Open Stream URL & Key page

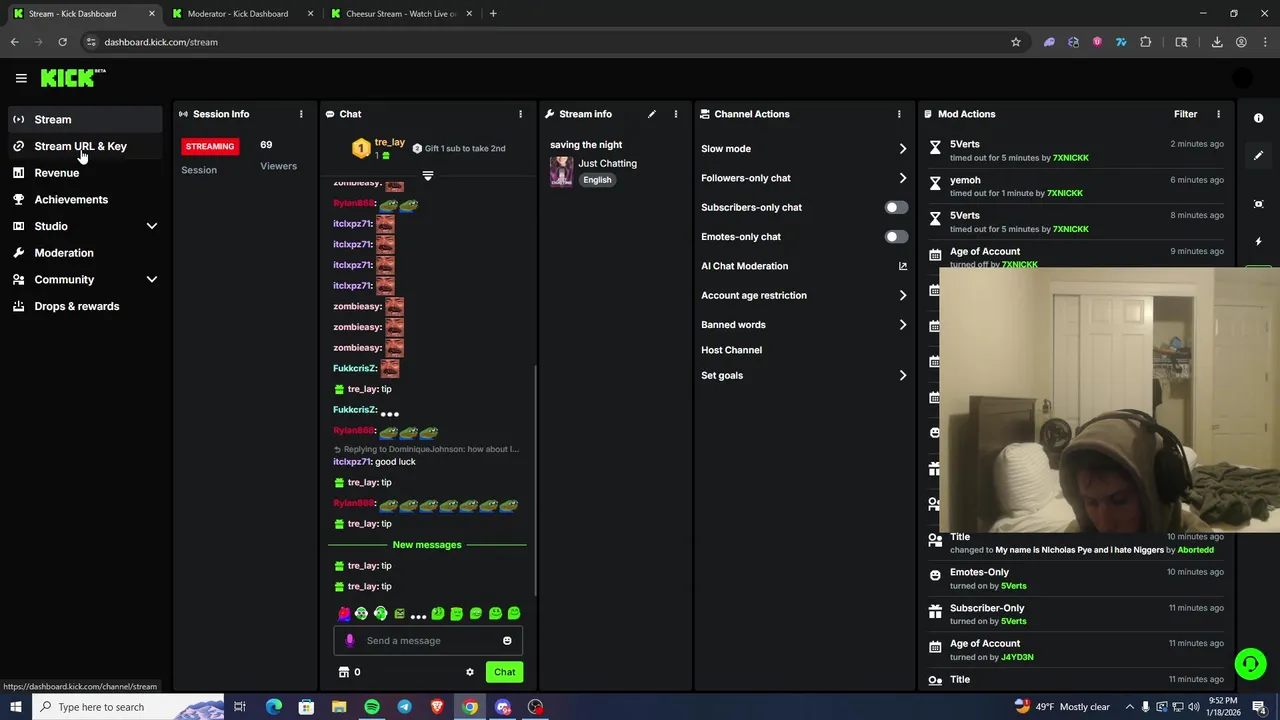pos(85,146)
